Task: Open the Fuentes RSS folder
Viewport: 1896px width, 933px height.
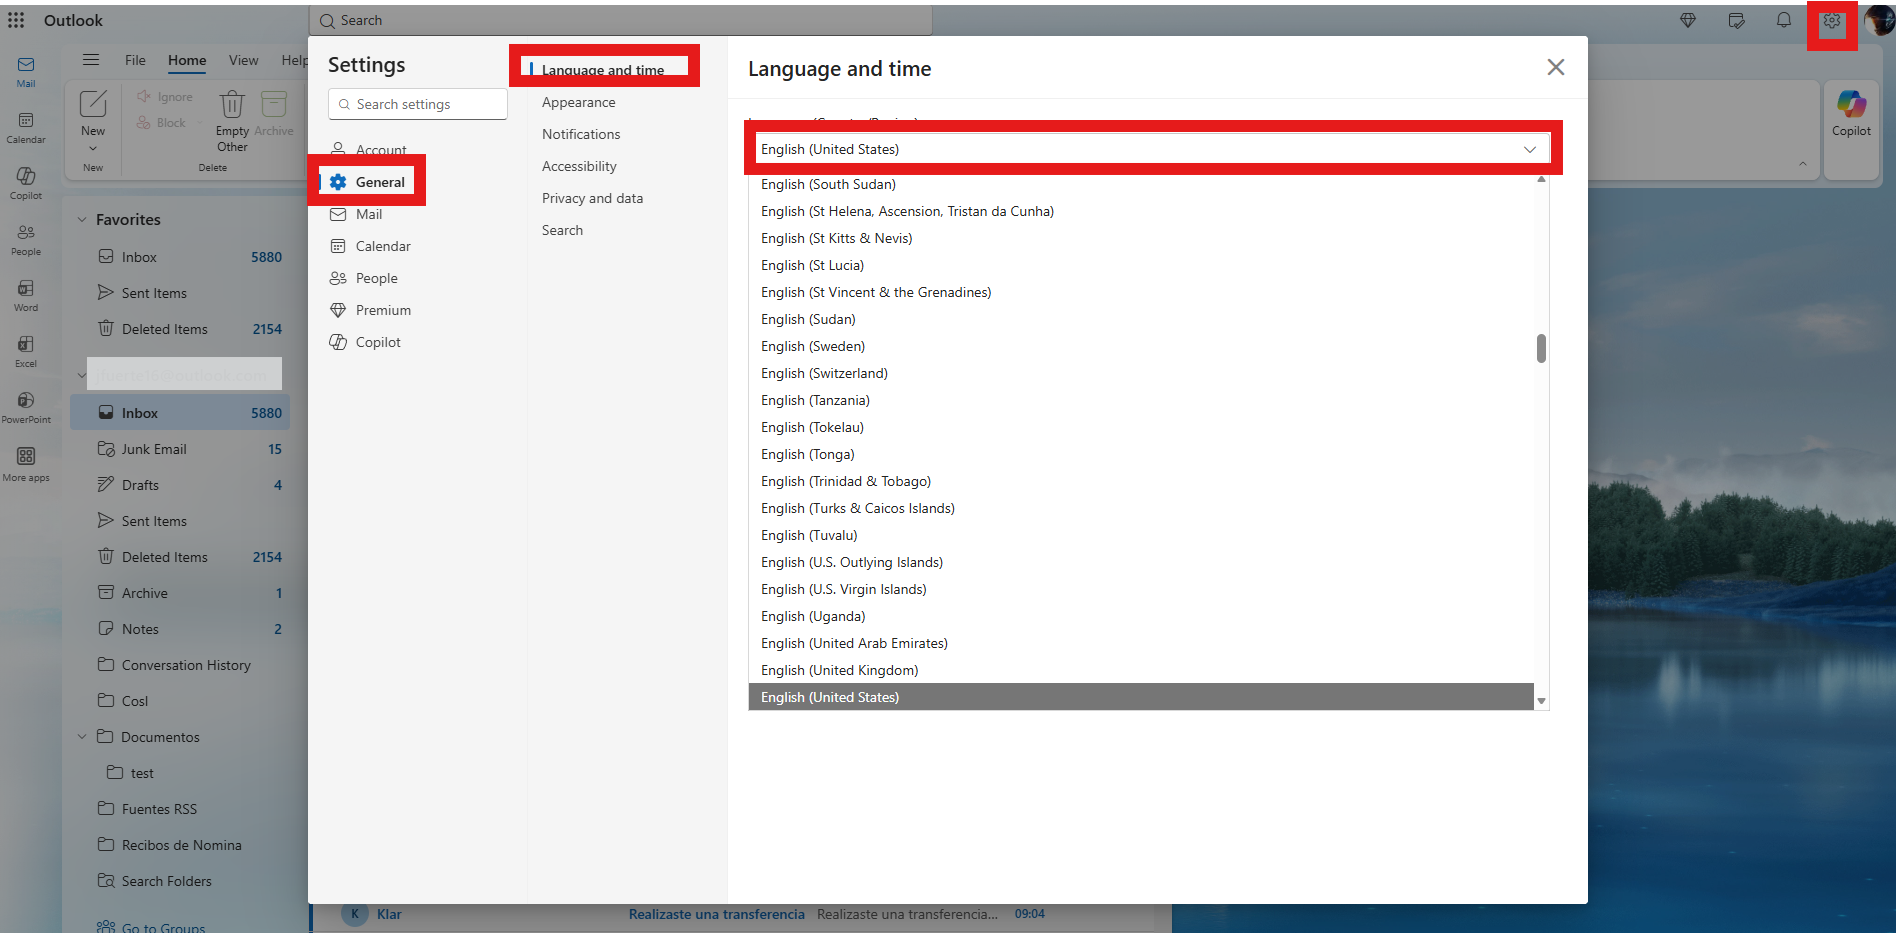Action: (x=180, y=809)
